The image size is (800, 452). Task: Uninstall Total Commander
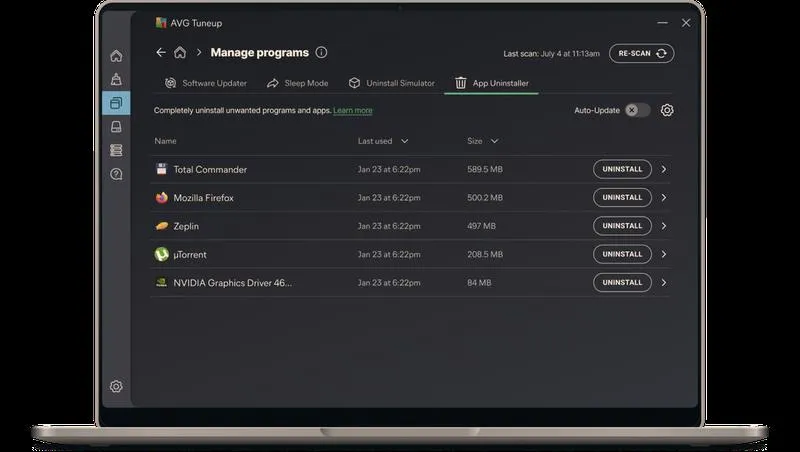click(622, 169)
